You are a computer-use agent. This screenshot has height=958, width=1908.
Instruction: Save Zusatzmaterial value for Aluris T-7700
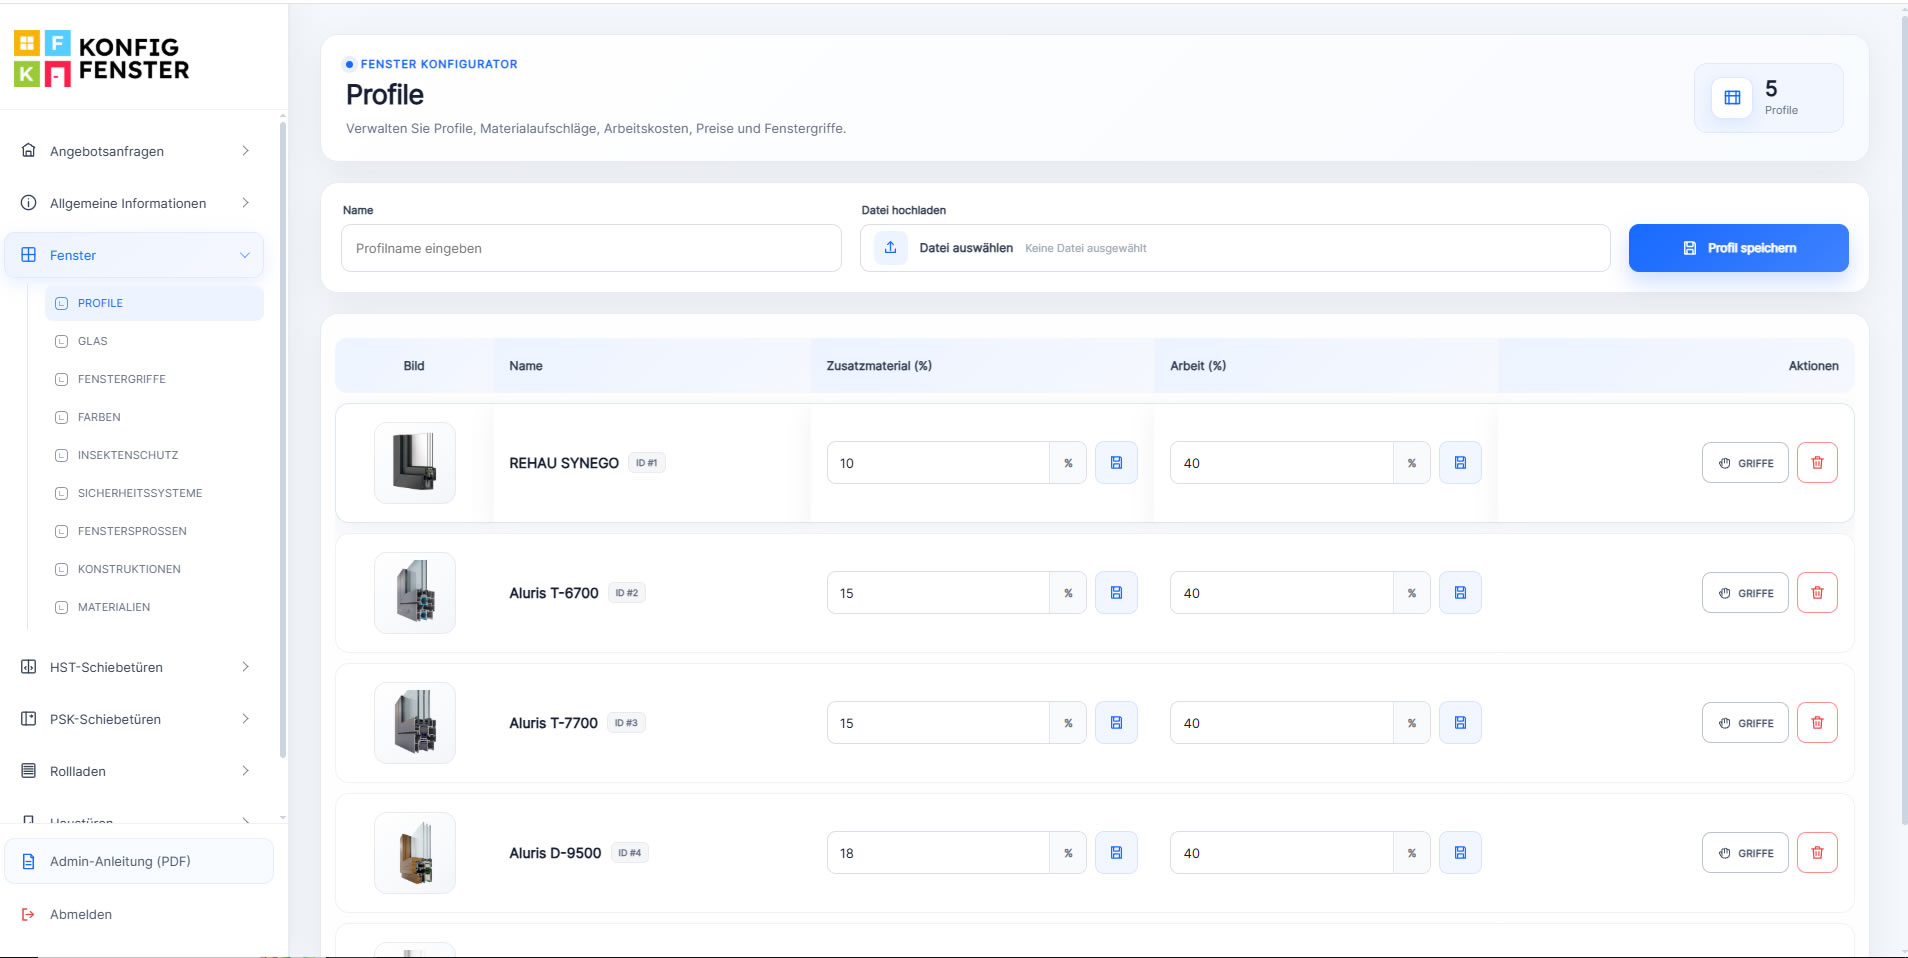pos(1116,723)
